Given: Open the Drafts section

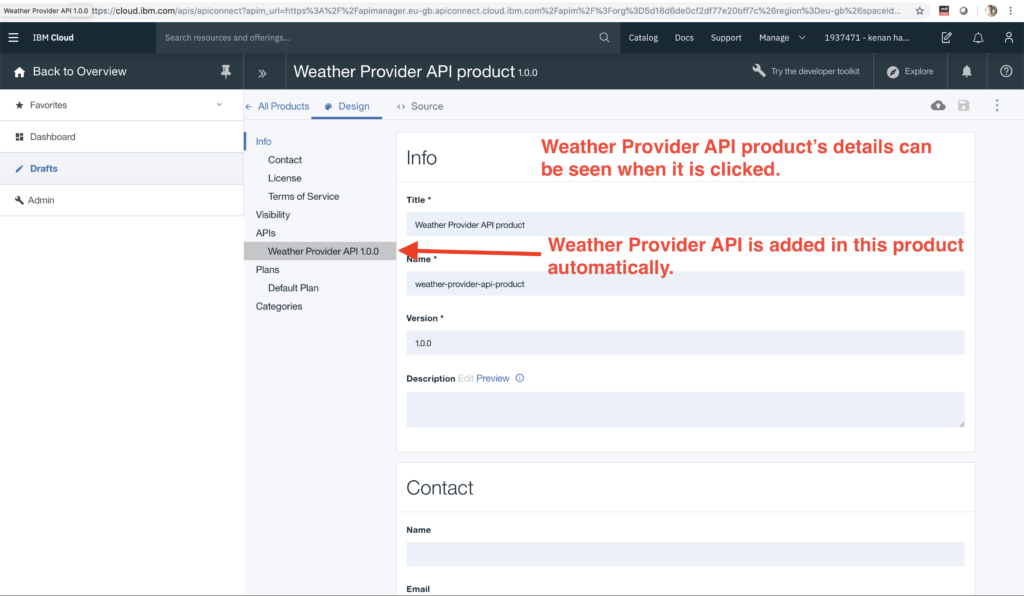Looking at the screenshot, I should (x=121, y=168).
